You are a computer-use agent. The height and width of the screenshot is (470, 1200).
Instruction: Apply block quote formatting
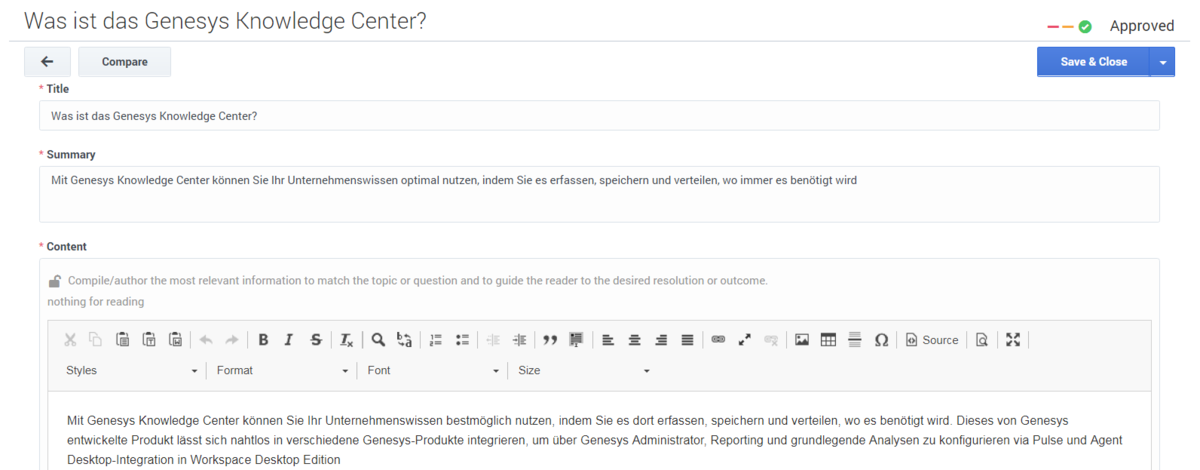coord(550,340)
